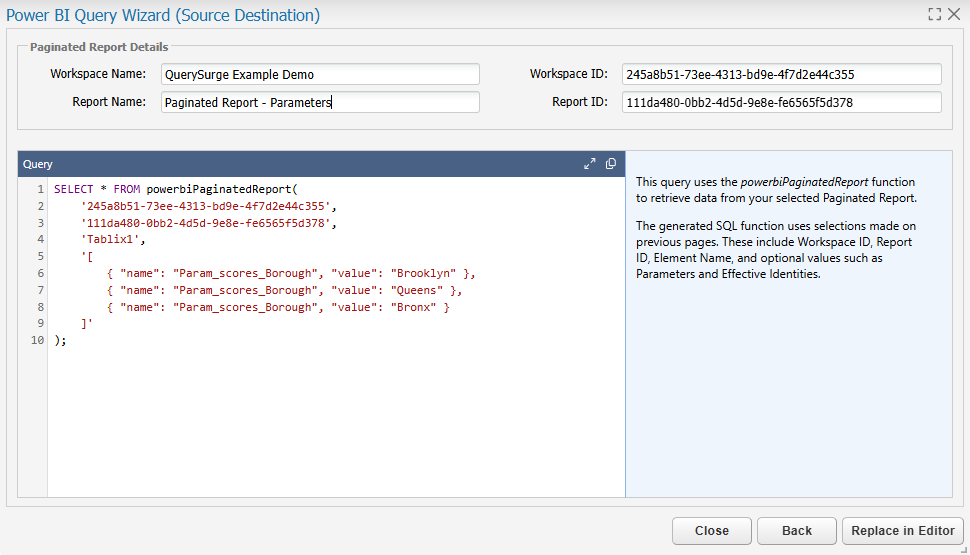Screen dimensions: 970x555
Task: Click the workspace GUID on query line 2
Action: tap(208, 206)
